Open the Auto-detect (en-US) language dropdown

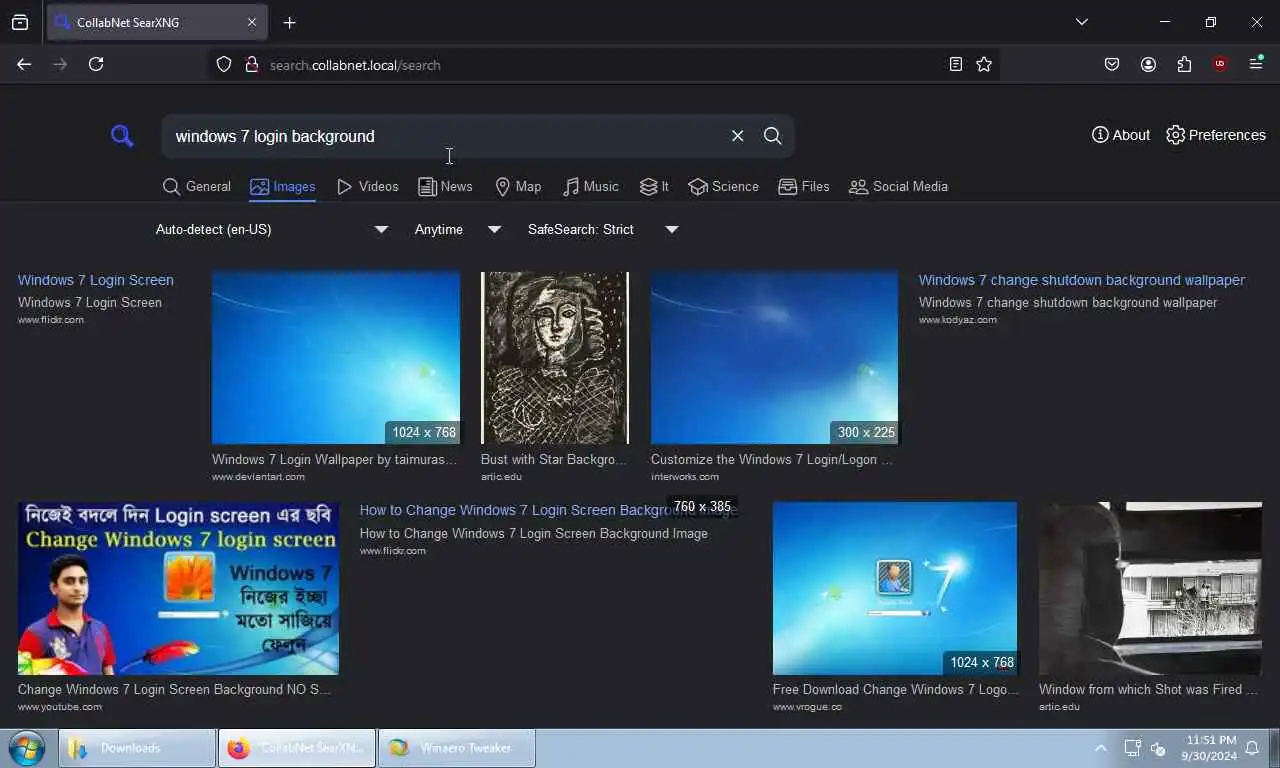click(x=271, y=229)
